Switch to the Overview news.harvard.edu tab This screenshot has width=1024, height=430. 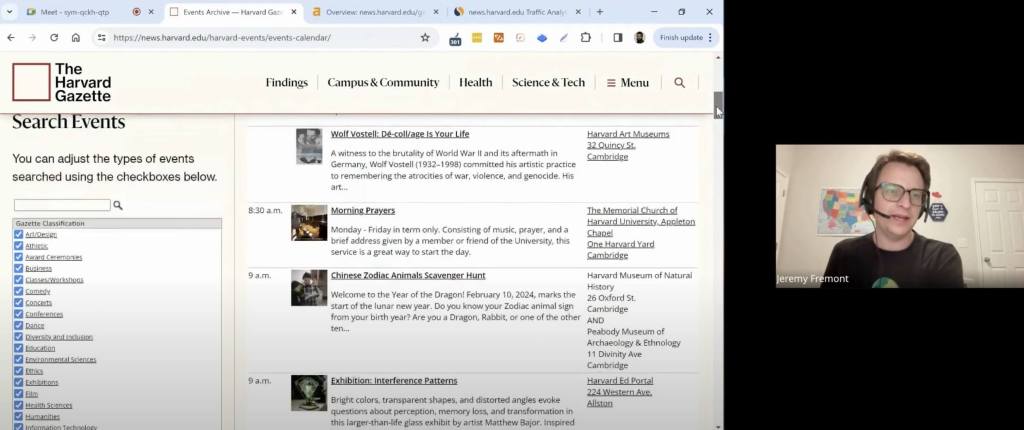click(x=376, y=12)
